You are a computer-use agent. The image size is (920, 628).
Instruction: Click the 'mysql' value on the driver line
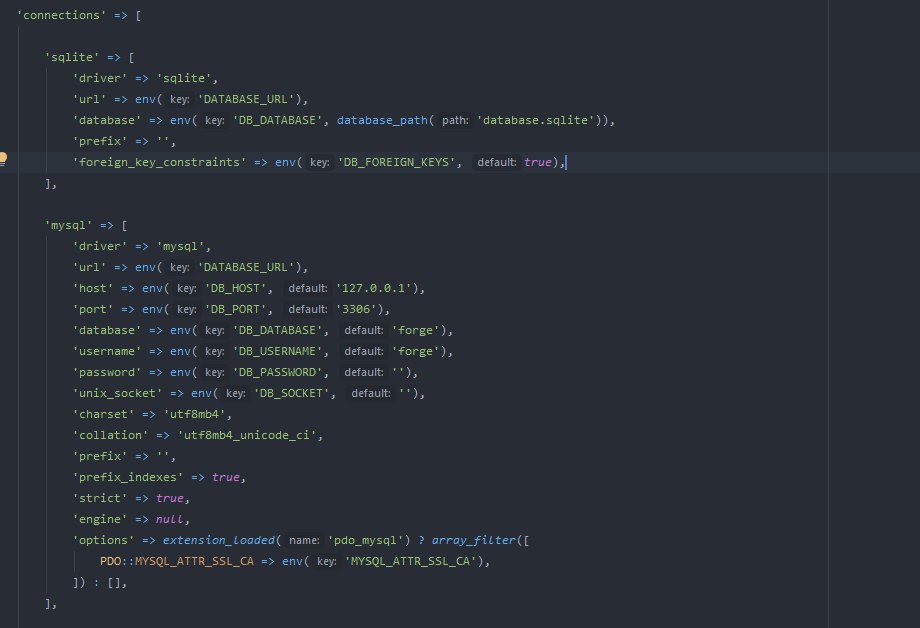tap(180, 247)
